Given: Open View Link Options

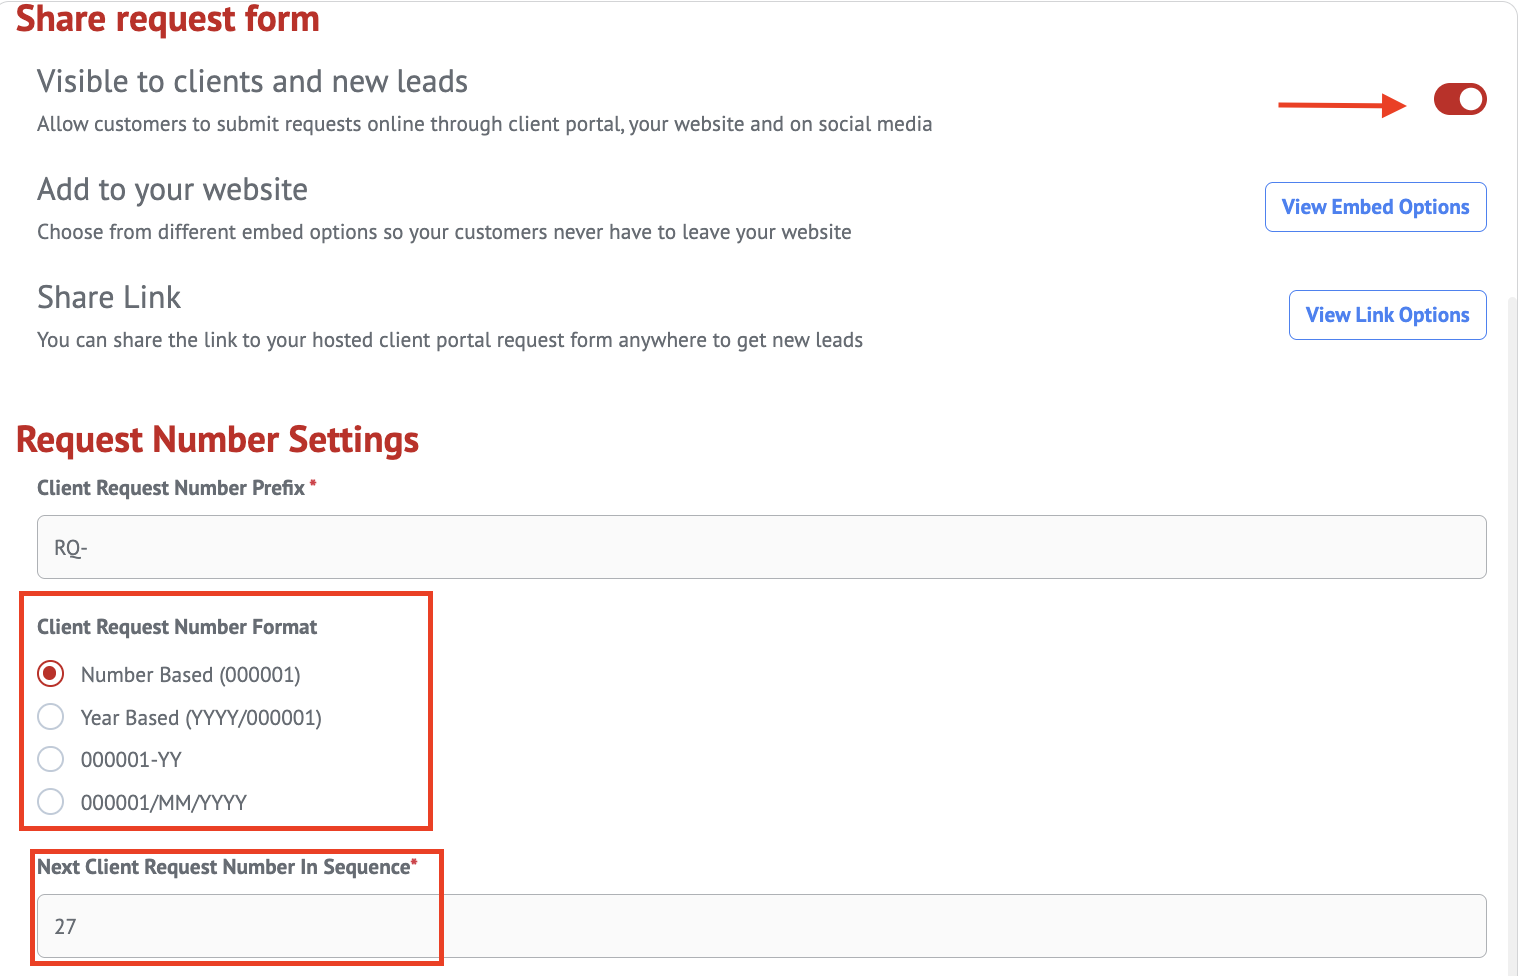Looking at the screenshot, I should tap(1387, 315).
